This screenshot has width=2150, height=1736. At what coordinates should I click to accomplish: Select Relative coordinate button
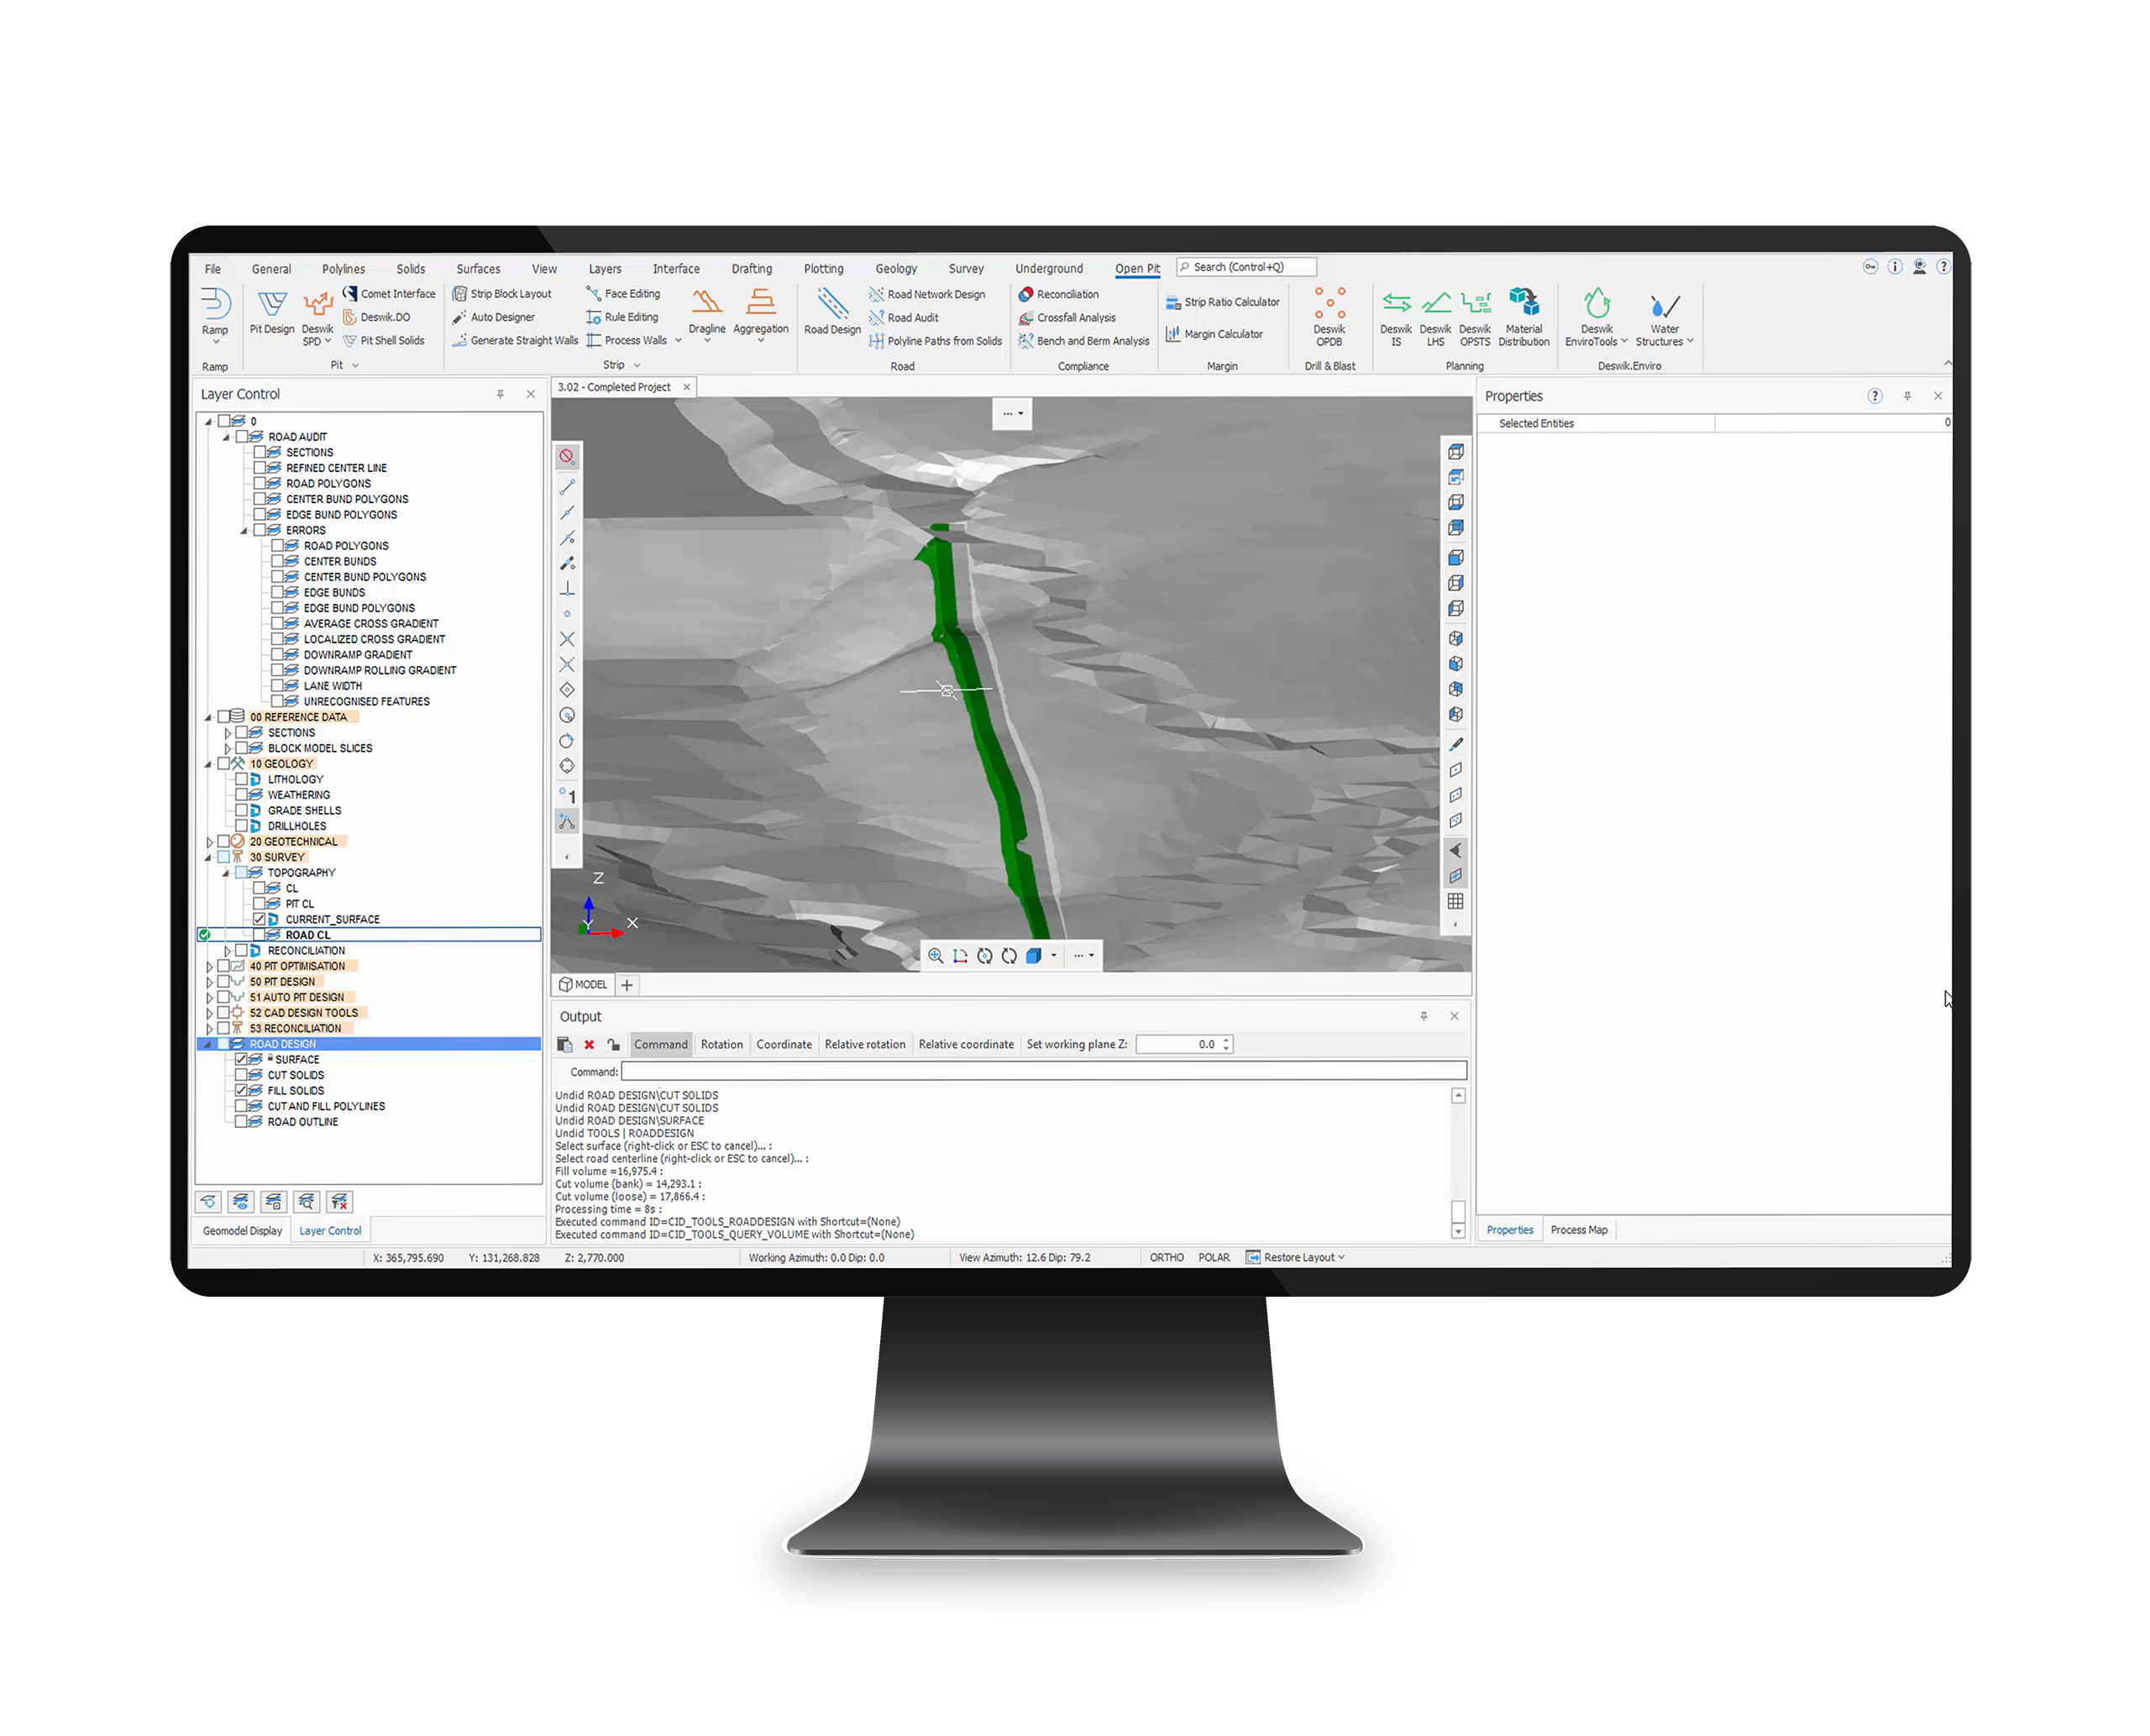[x=966, y=1045]
